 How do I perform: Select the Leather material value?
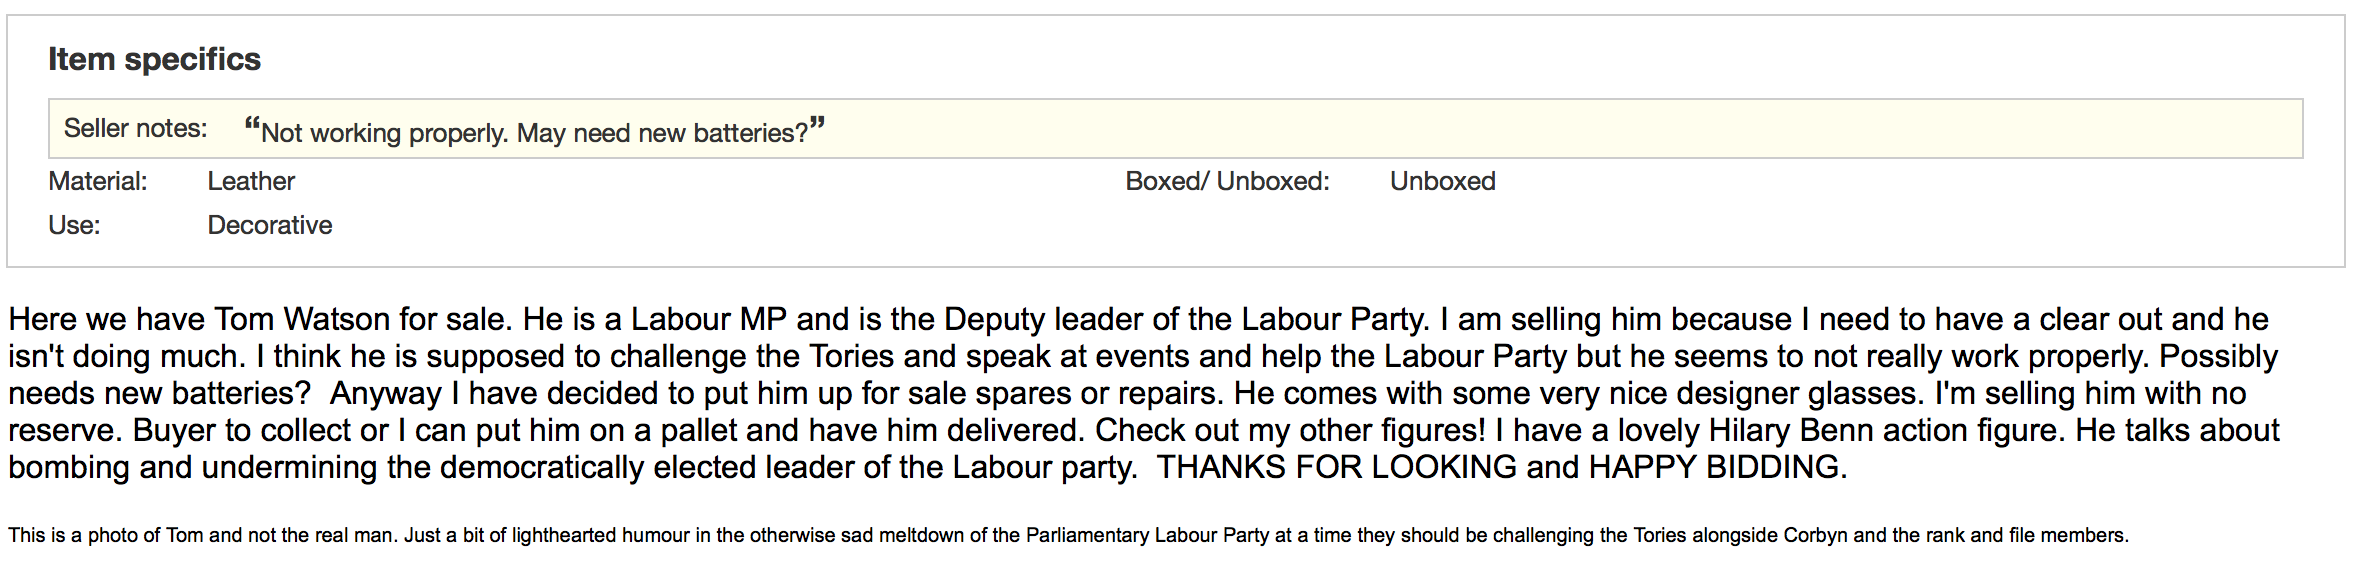tap(251, 181)
